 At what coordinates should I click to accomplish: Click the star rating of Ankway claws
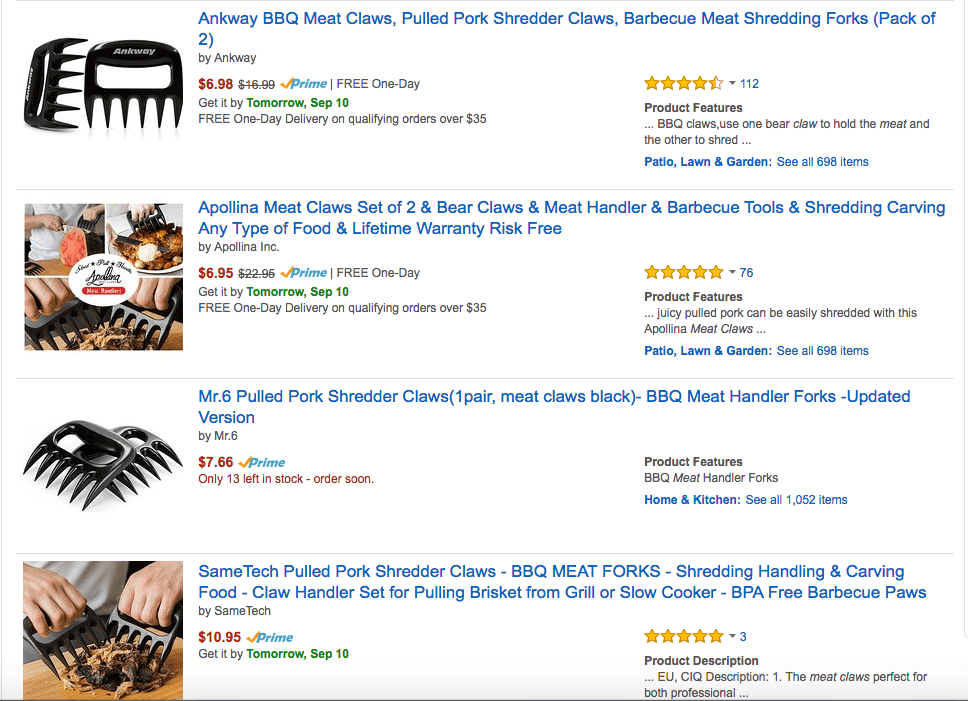click(x=683, y=83)
